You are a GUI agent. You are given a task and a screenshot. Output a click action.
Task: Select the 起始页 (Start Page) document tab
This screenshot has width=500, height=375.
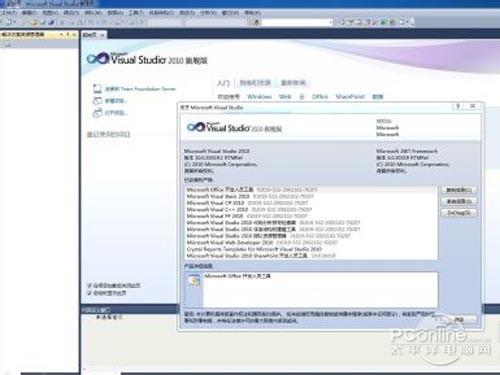point(90,35)
